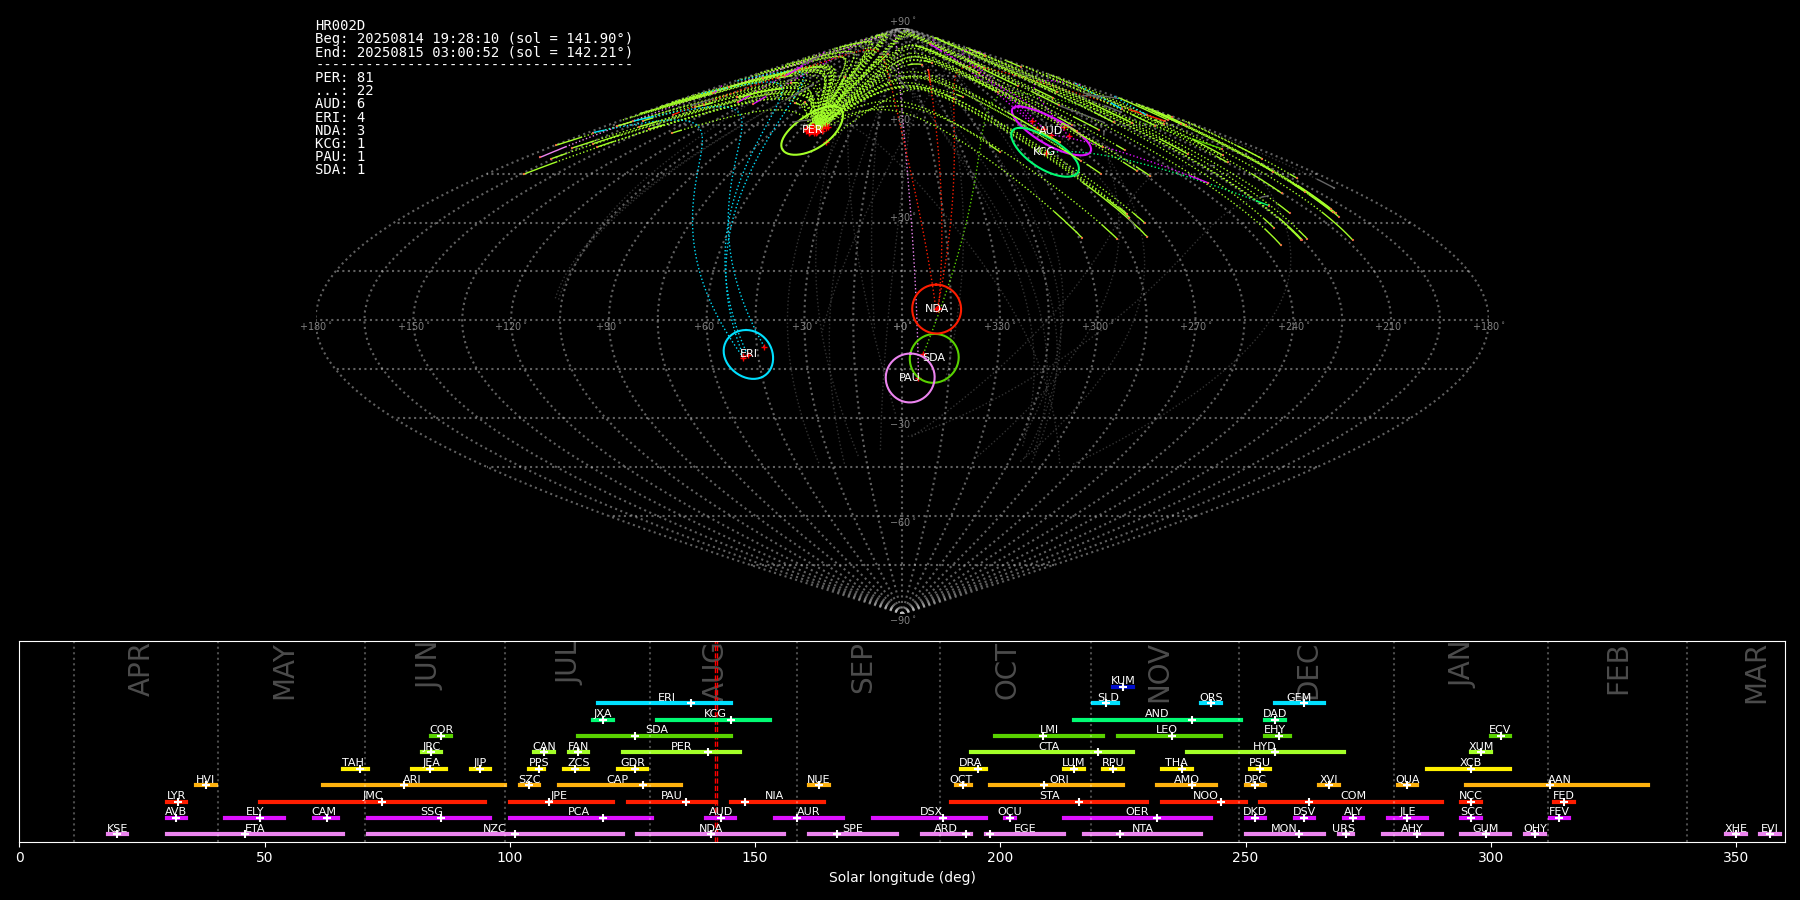The image size is (1800, 900).
Task: Click the +300 longitude label on map
Action: pyautogui.click(x=1095, y=327)
